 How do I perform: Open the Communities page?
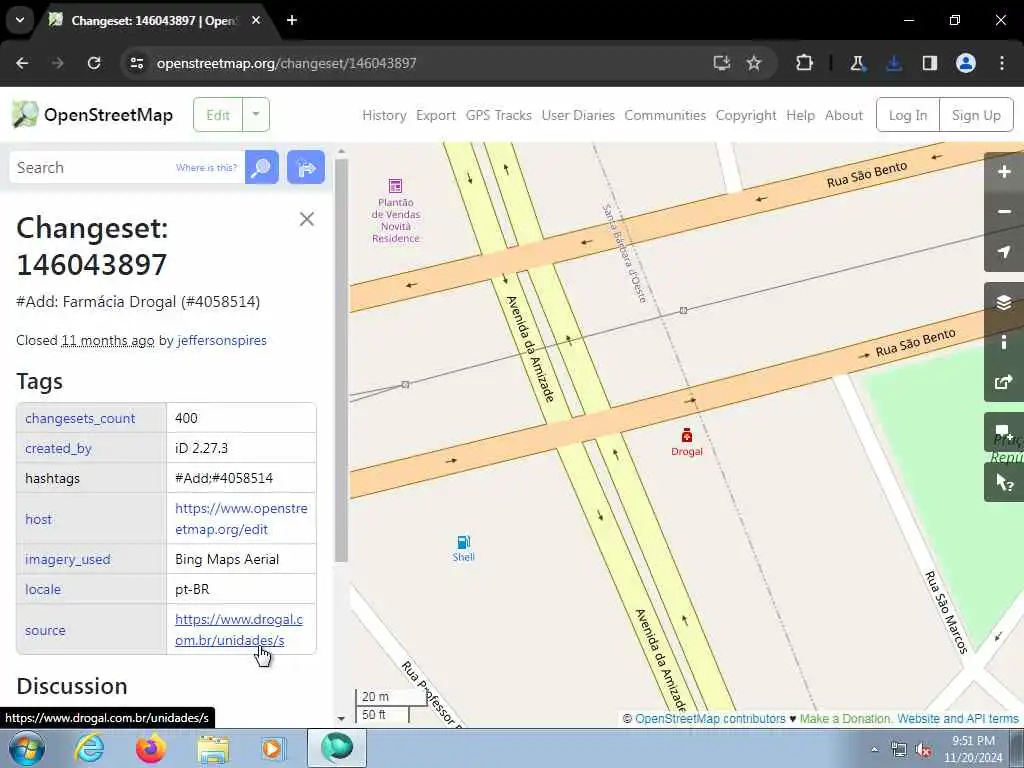pyautogui.click(x=665, y=116)
